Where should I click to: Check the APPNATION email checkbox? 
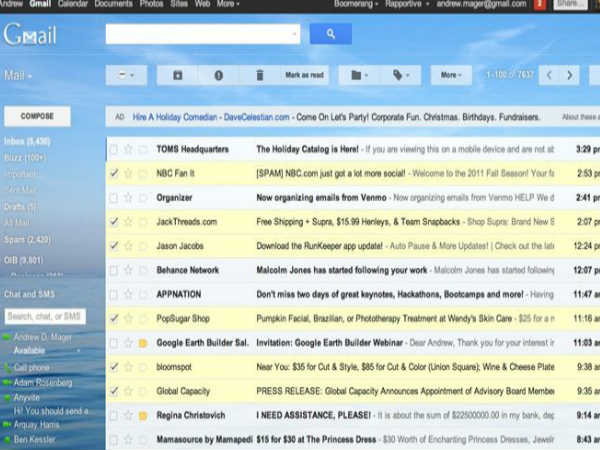tap(114, 294)
